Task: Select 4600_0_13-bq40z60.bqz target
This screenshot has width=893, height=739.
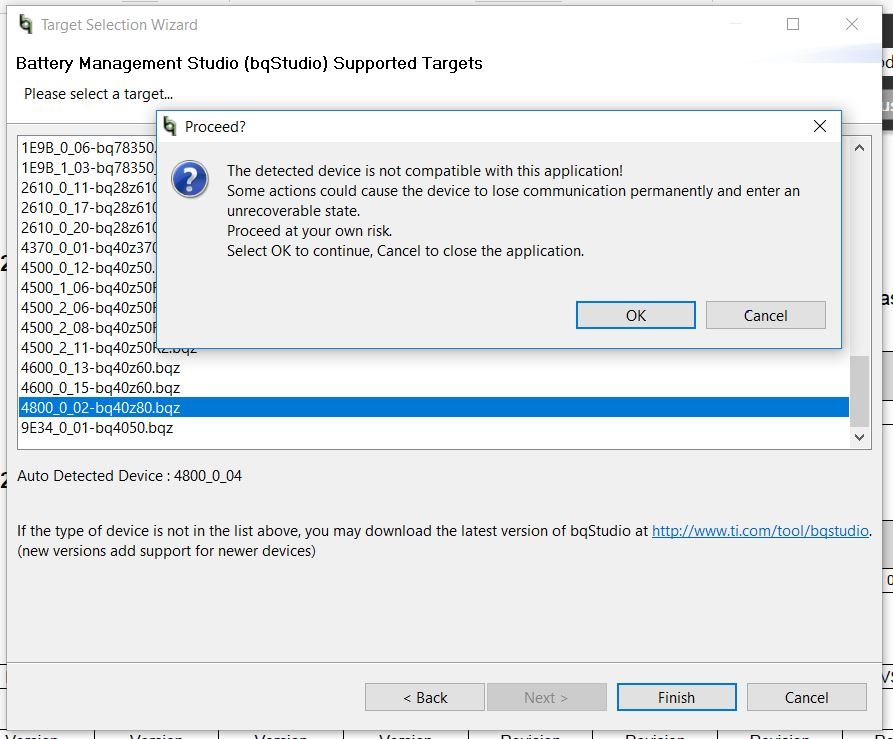Action: point(433,368)
